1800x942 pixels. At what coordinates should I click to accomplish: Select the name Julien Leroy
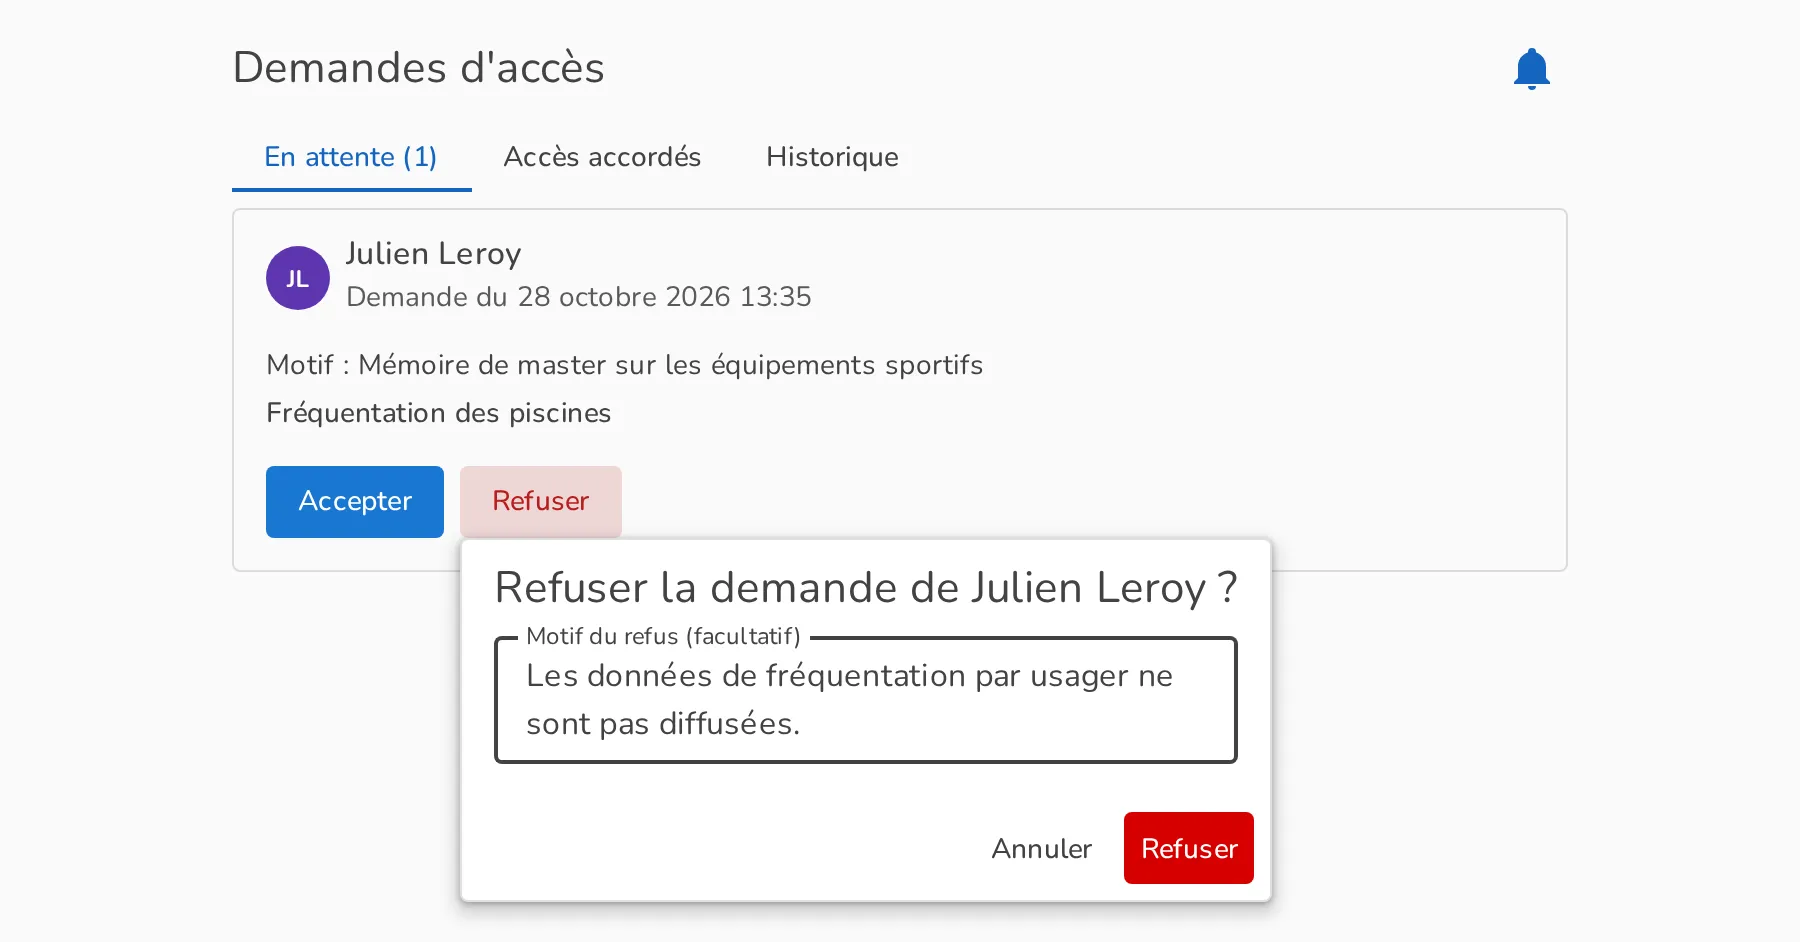coord(433,254)
